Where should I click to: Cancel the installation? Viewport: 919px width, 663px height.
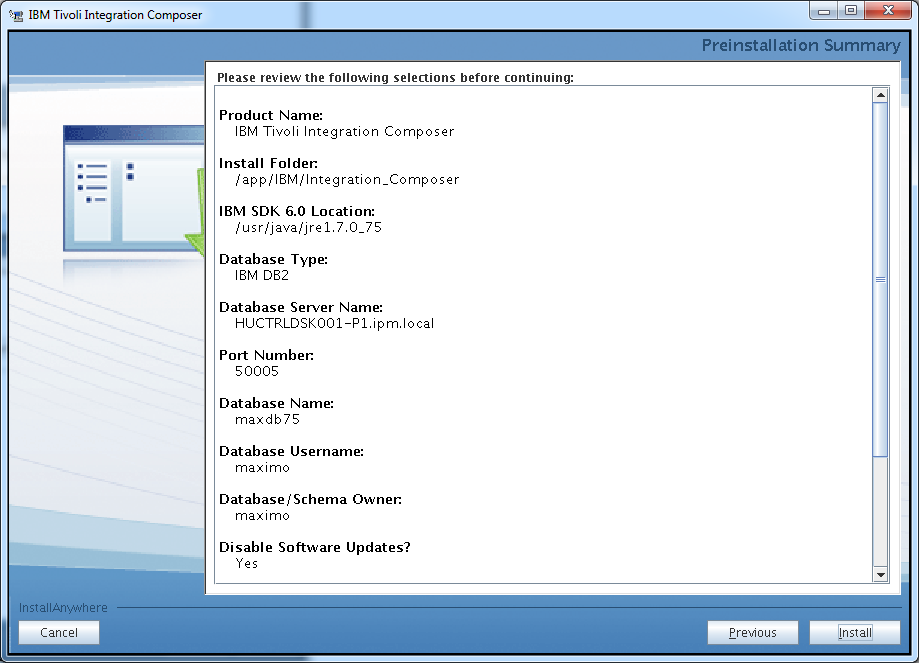point(59,633)
